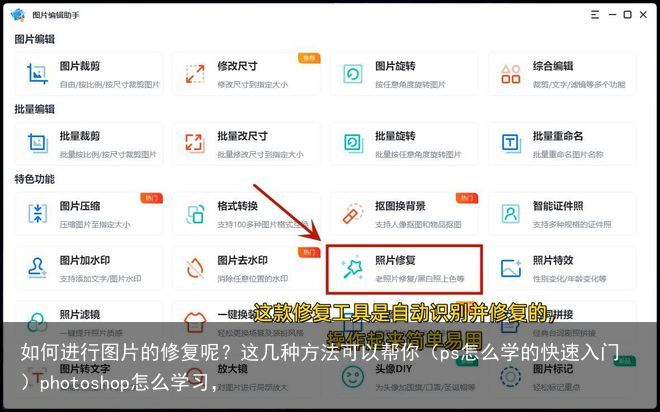Viewport: 660px width, 412px height.
Task: Open the 图片裁剪 crop tool icon
Action: point(37,74)
